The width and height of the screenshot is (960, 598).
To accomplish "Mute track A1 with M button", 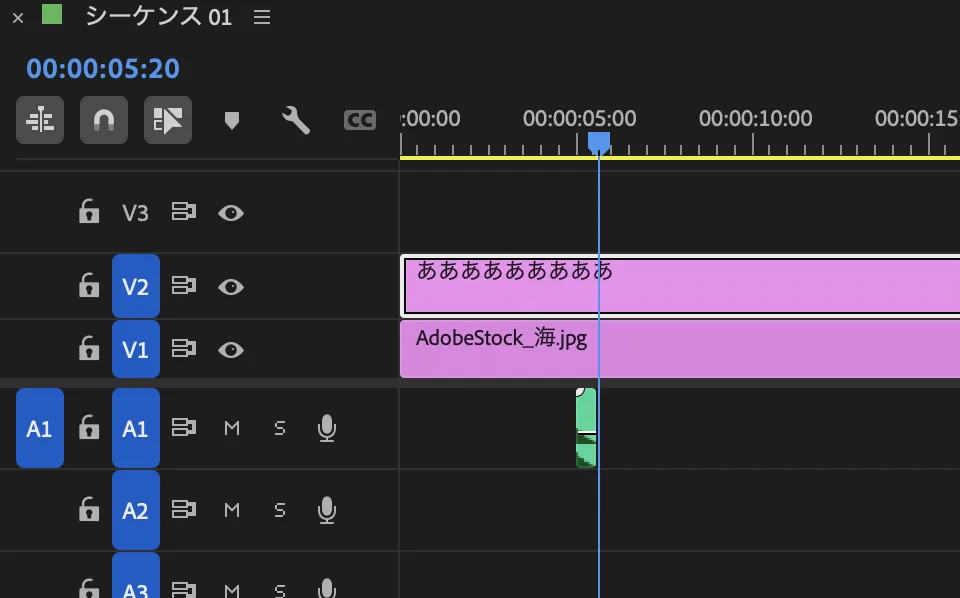I will tap(232, 429).
